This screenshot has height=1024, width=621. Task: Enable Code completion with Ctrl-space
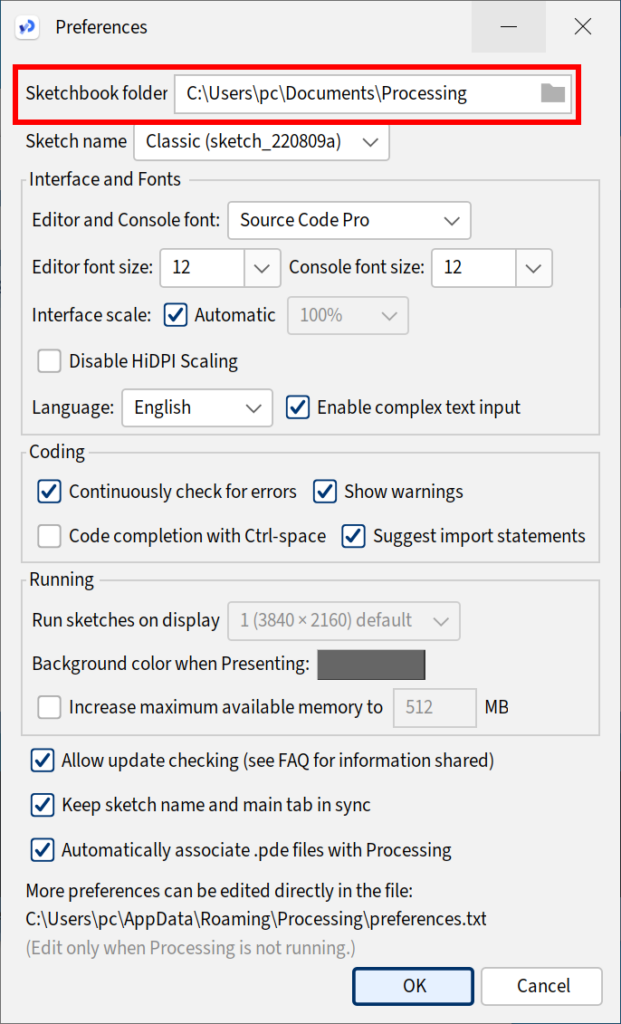(50, 537)
